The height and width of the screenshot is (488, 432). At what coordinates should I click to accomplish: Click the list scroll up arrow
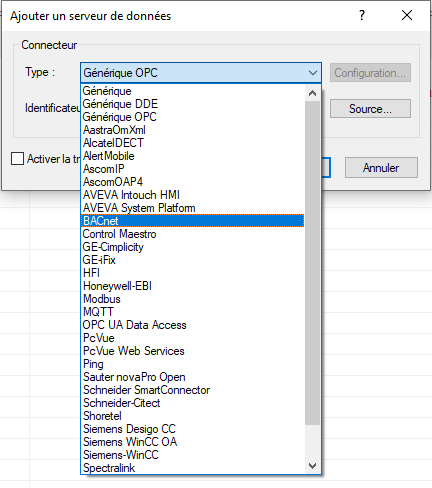point(312,93)
